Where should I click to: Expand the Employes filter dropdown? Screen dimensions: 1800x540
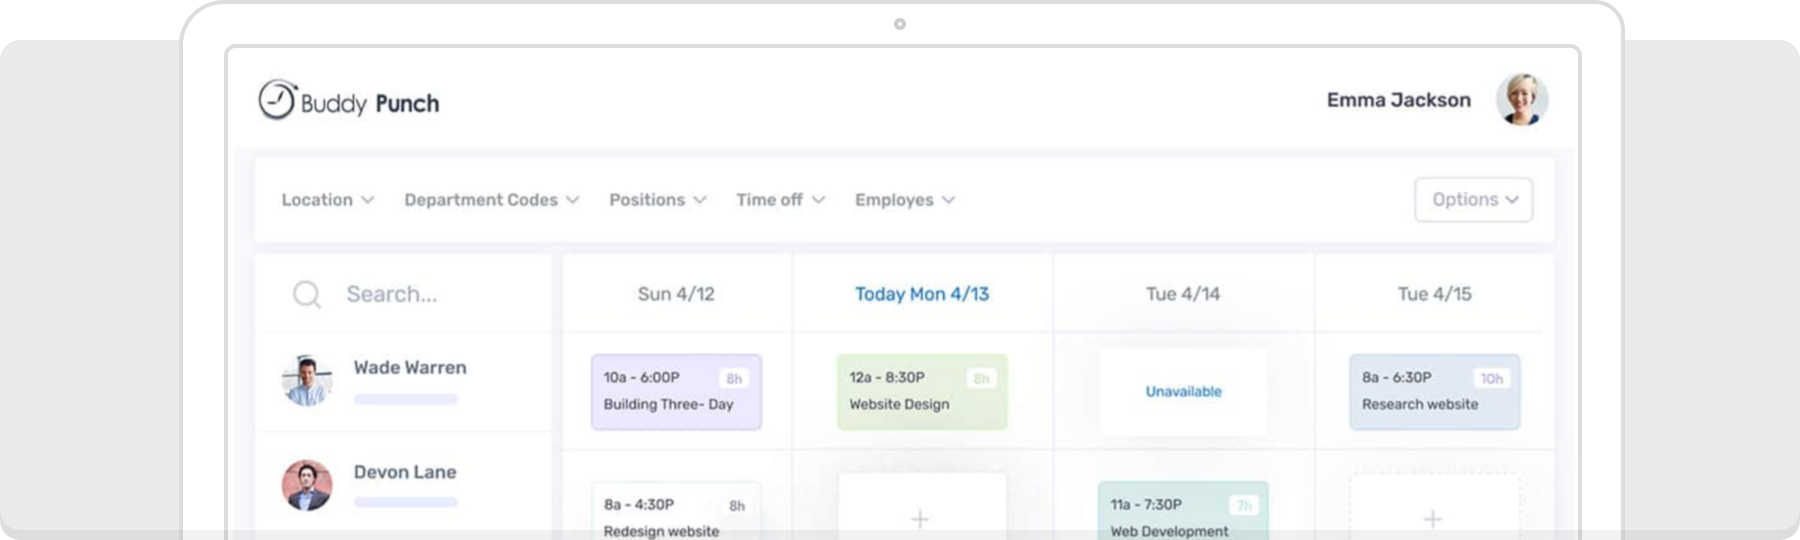pos(905,200)
